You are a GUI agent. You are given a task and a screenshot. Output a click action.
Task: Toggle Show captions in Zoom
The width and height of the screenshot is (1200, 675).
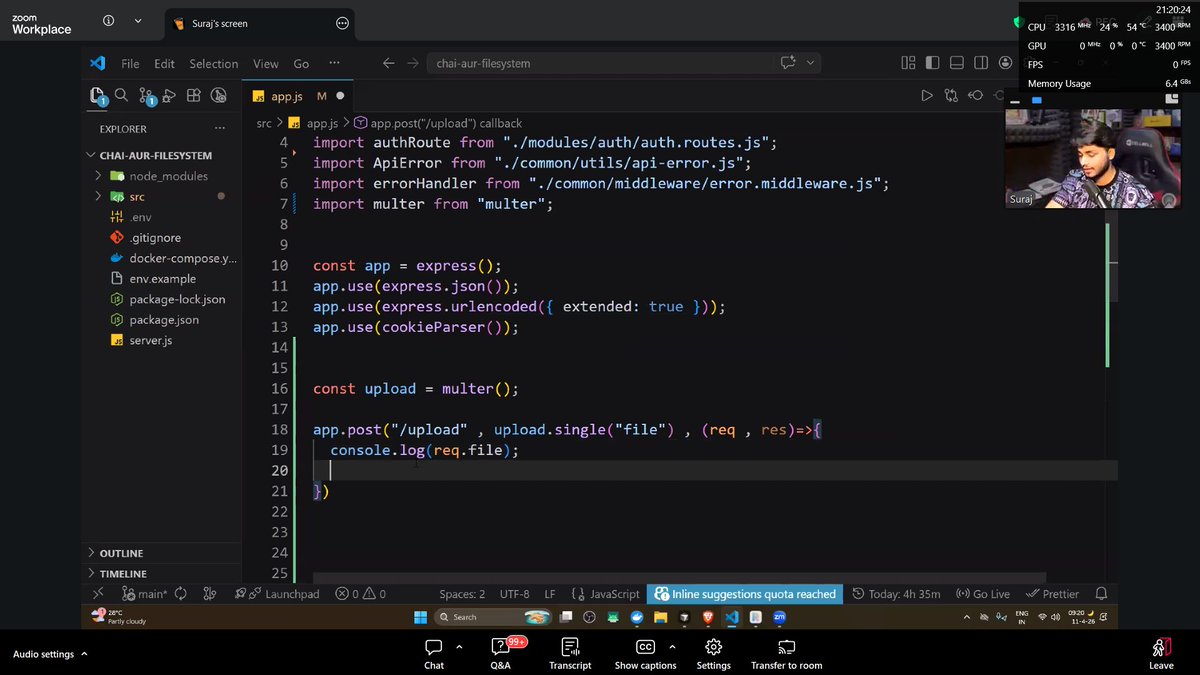(645, 653)
